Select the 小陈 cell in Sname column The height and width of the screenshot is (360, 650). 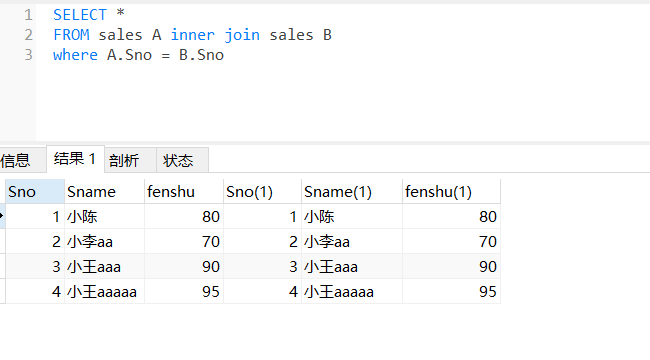click(x=104, y=216)
